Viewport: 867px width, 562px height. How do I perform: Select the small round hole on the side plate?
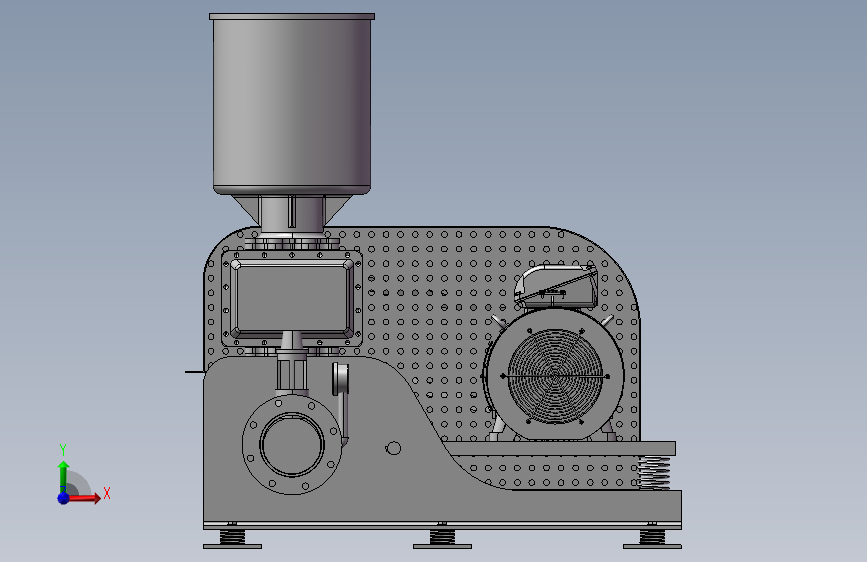coord(393,448)
